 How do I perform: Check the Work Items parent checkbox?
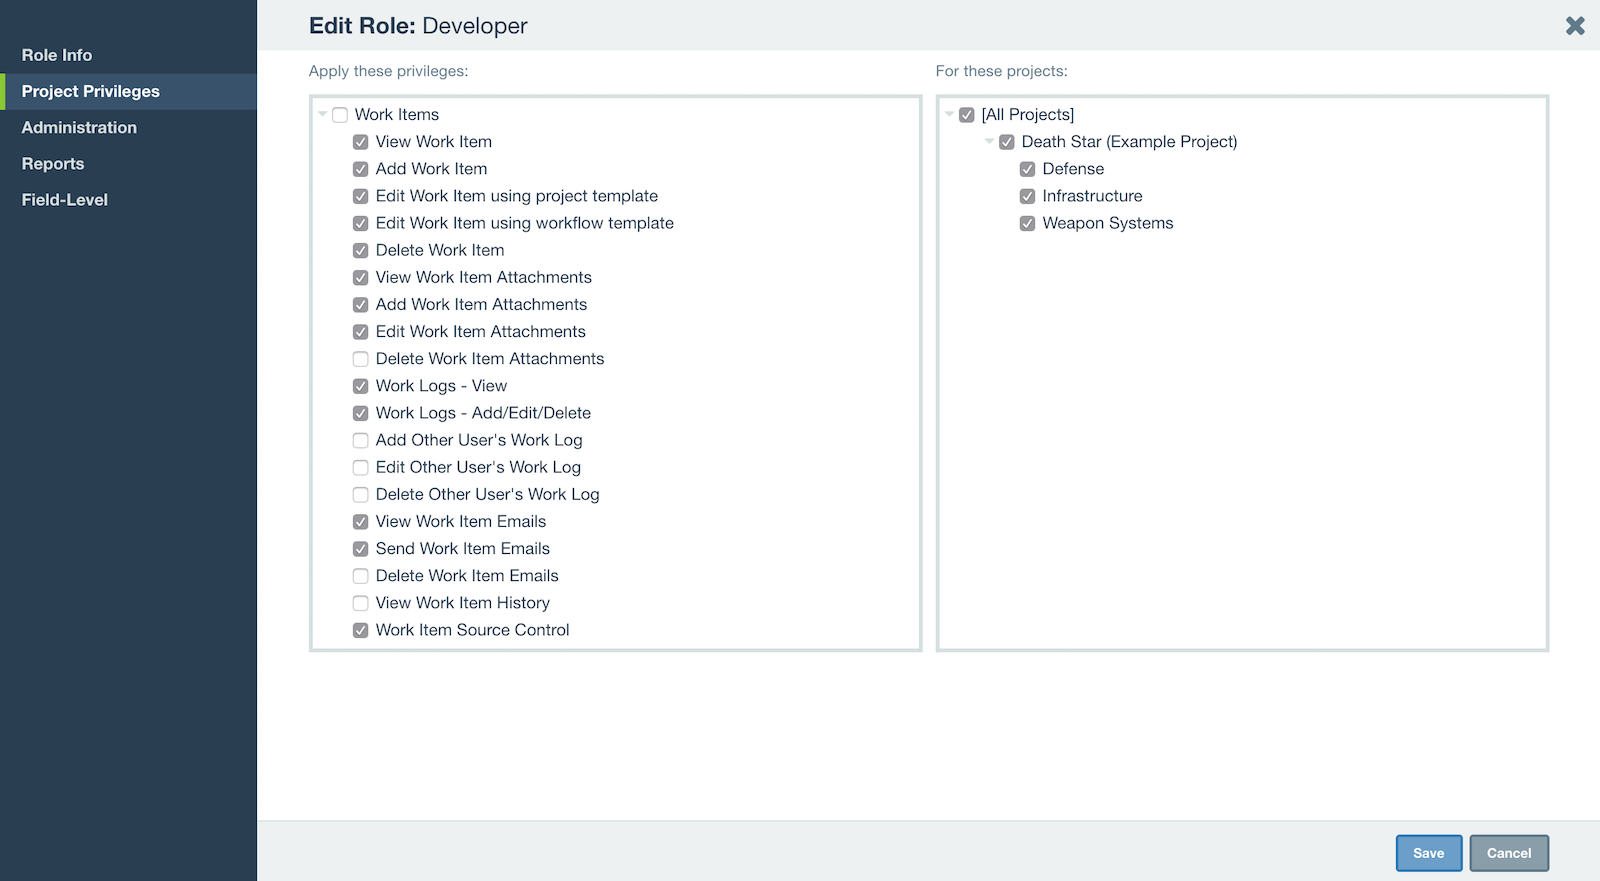[340, 115]
